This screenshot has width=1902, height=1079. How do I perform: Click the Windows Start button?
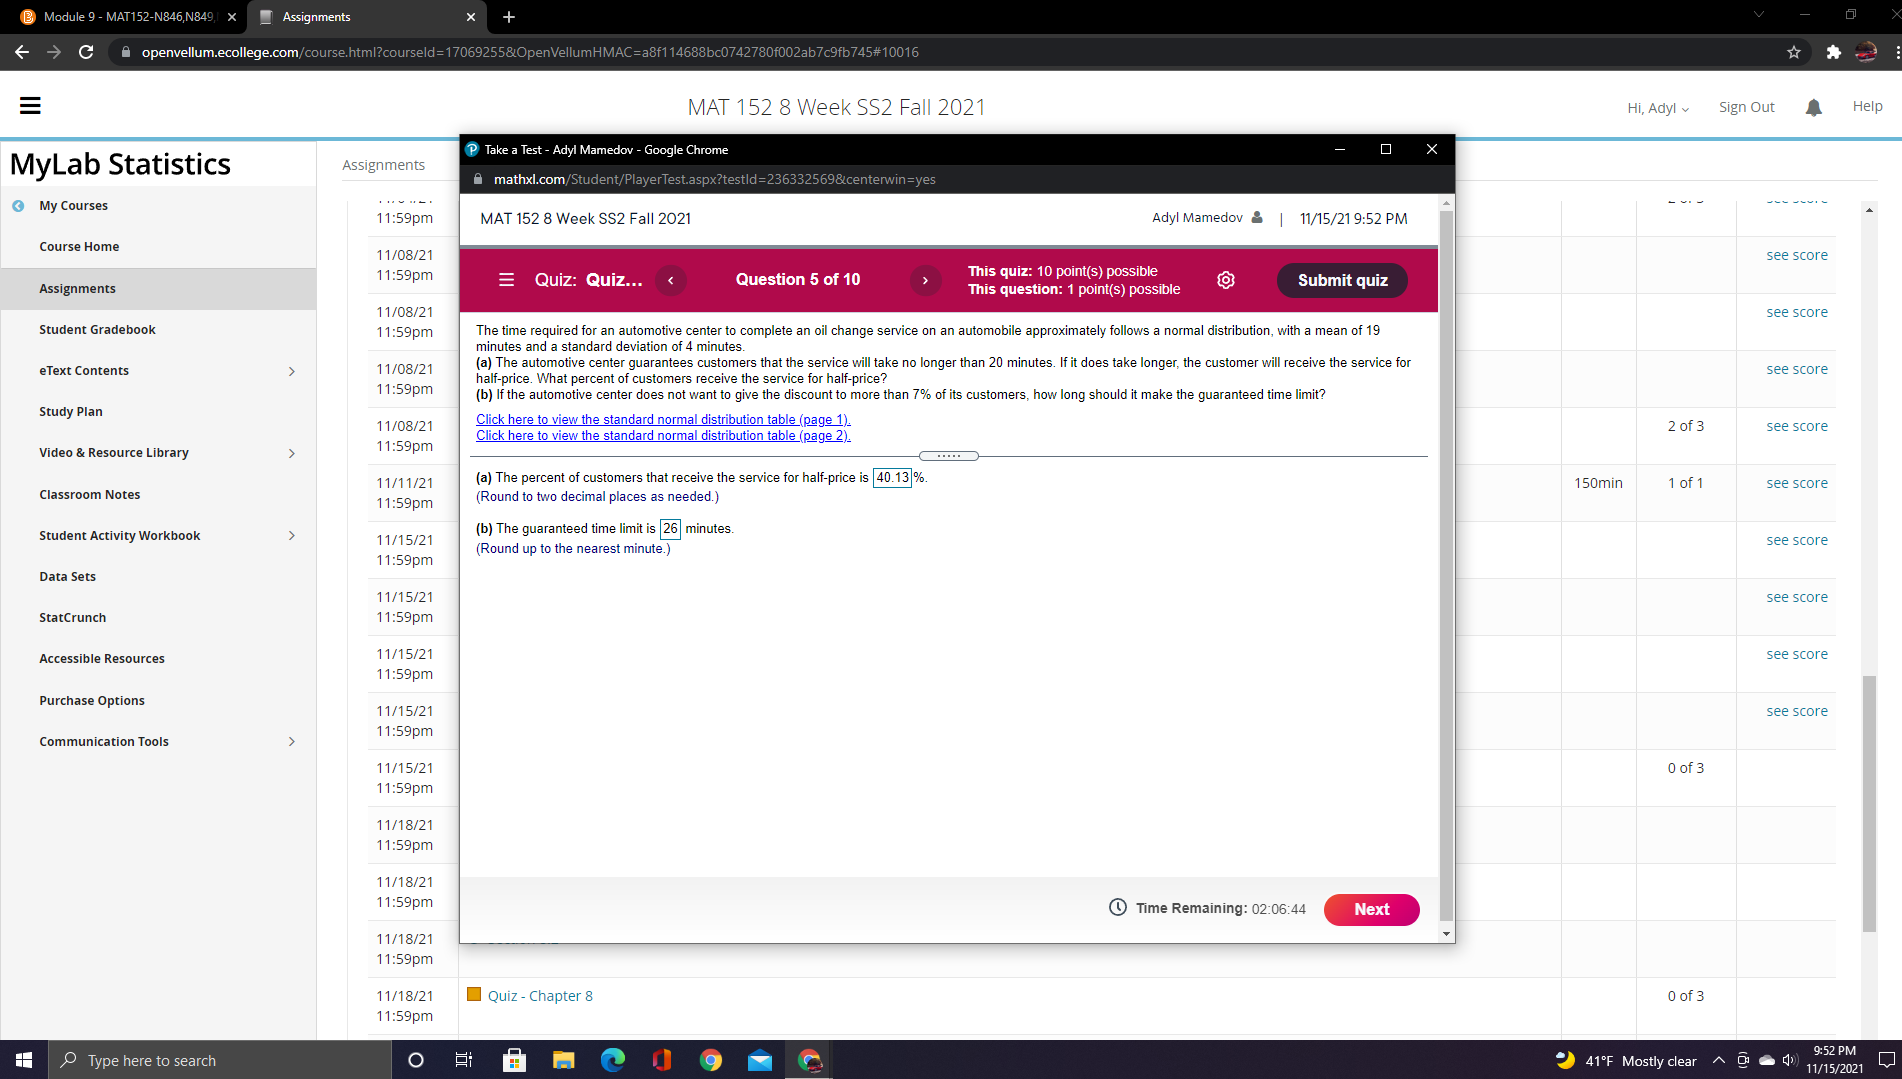coord(22,1059)
